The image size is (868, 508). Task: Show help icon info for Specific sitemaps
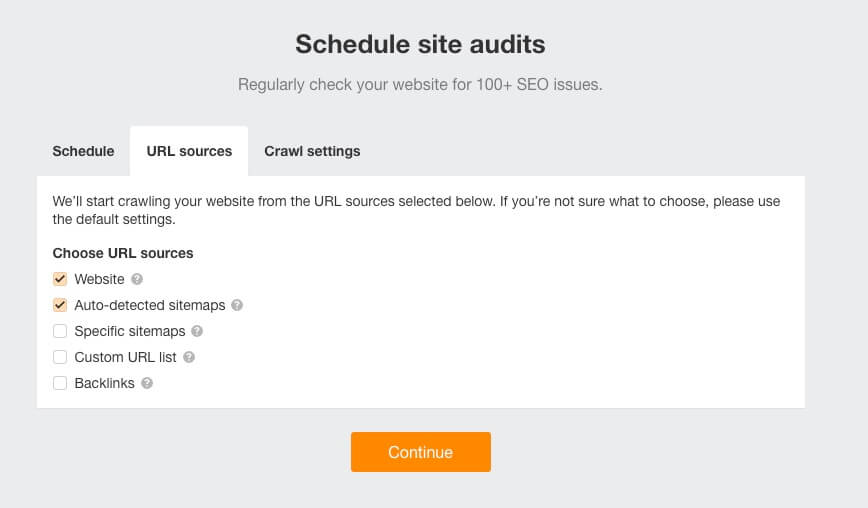197,331
